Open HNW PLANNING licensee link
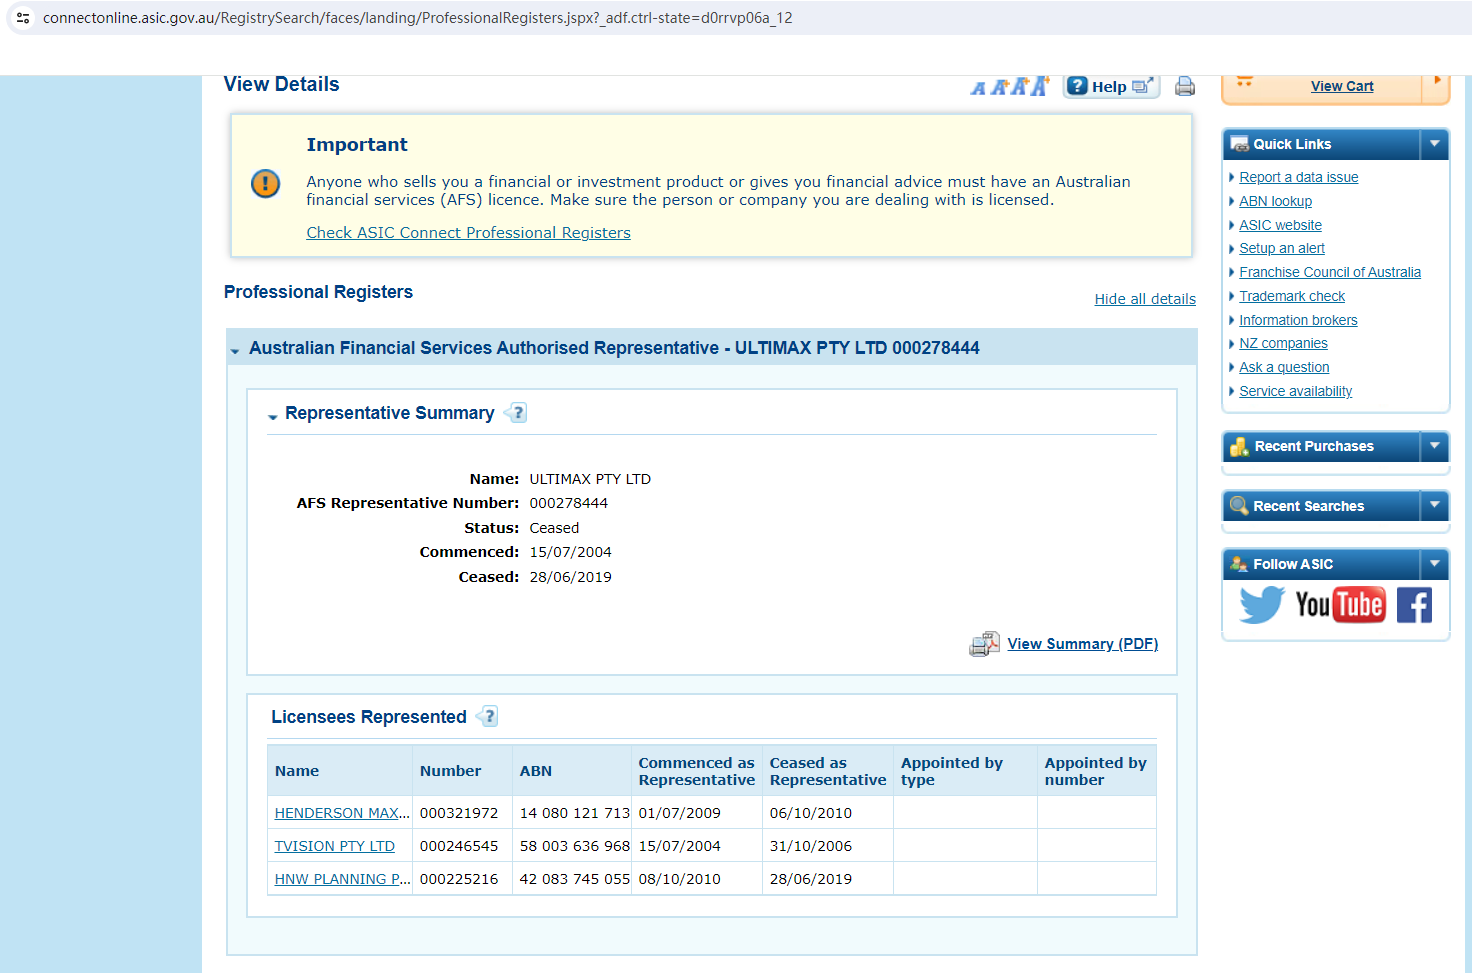The height and width of the screenshot is (973, 1472). (x=342, y=879)
